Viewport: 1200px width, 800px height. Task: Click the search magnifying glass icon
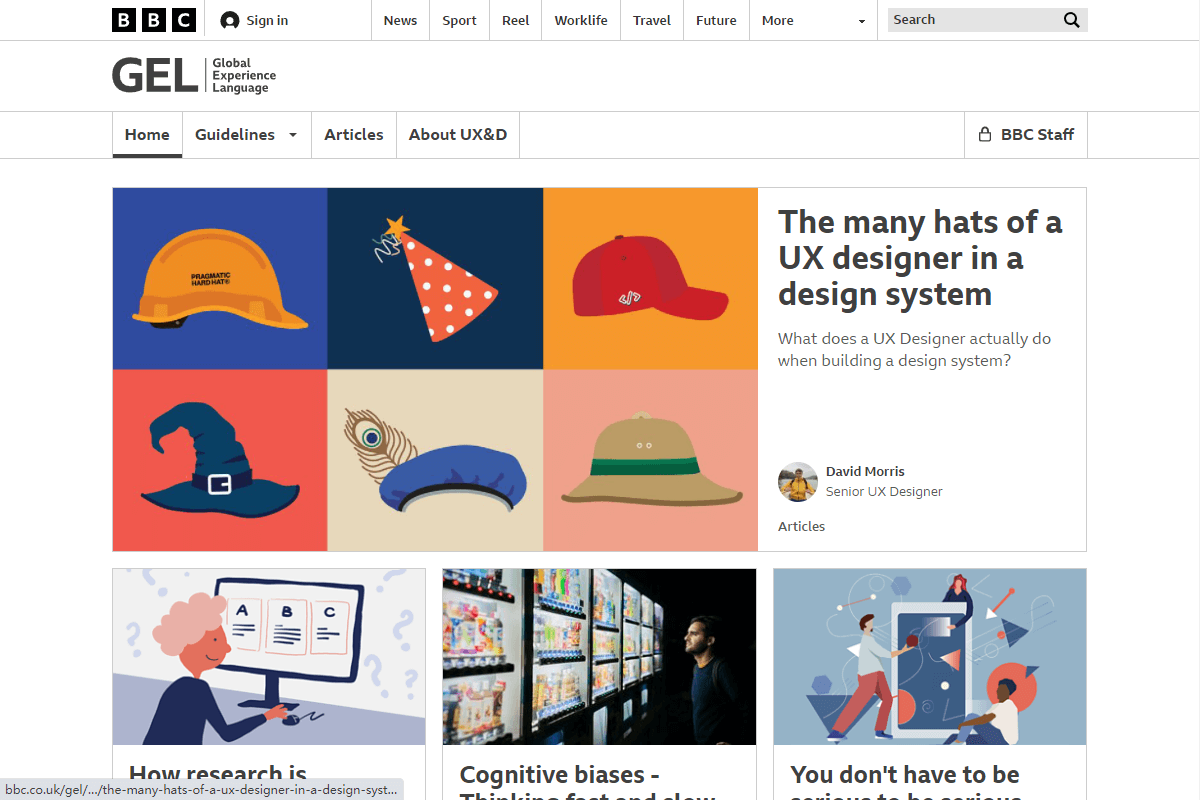pos(1071,20)
